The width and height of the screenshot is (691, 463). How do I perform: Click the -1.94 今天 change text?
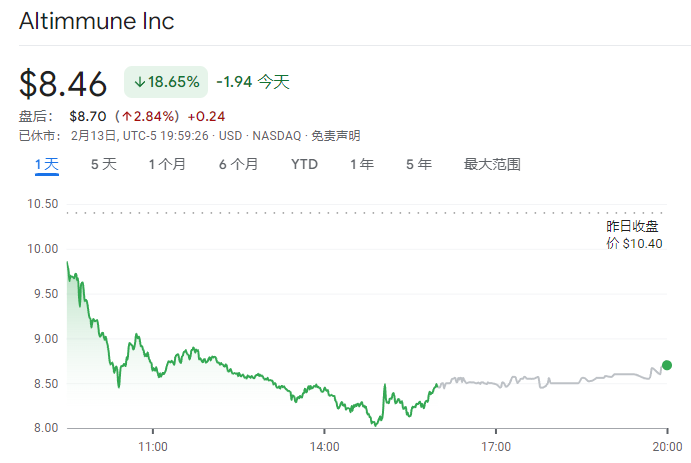(x=253, y=82)
